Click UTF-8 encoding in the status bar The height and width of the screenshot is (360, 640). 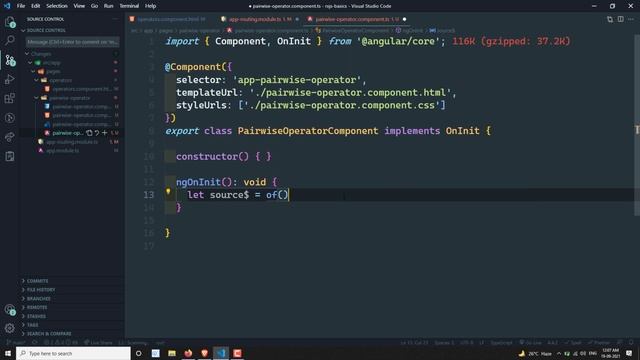pyautogui.click(x=467, y=342)
